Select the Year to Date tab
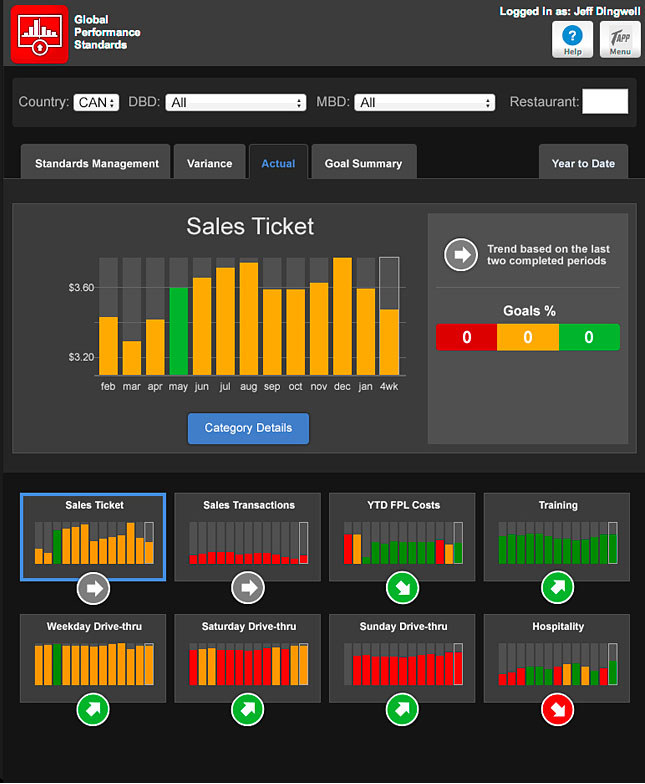 [583, 163]
